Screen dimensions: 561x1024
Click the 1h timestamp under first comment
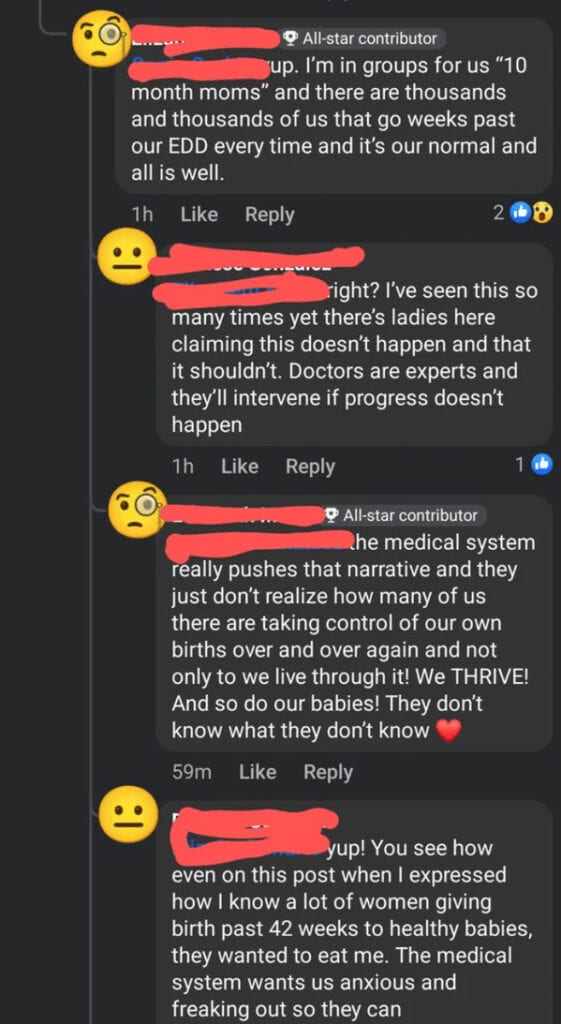[x=142, y=214]
